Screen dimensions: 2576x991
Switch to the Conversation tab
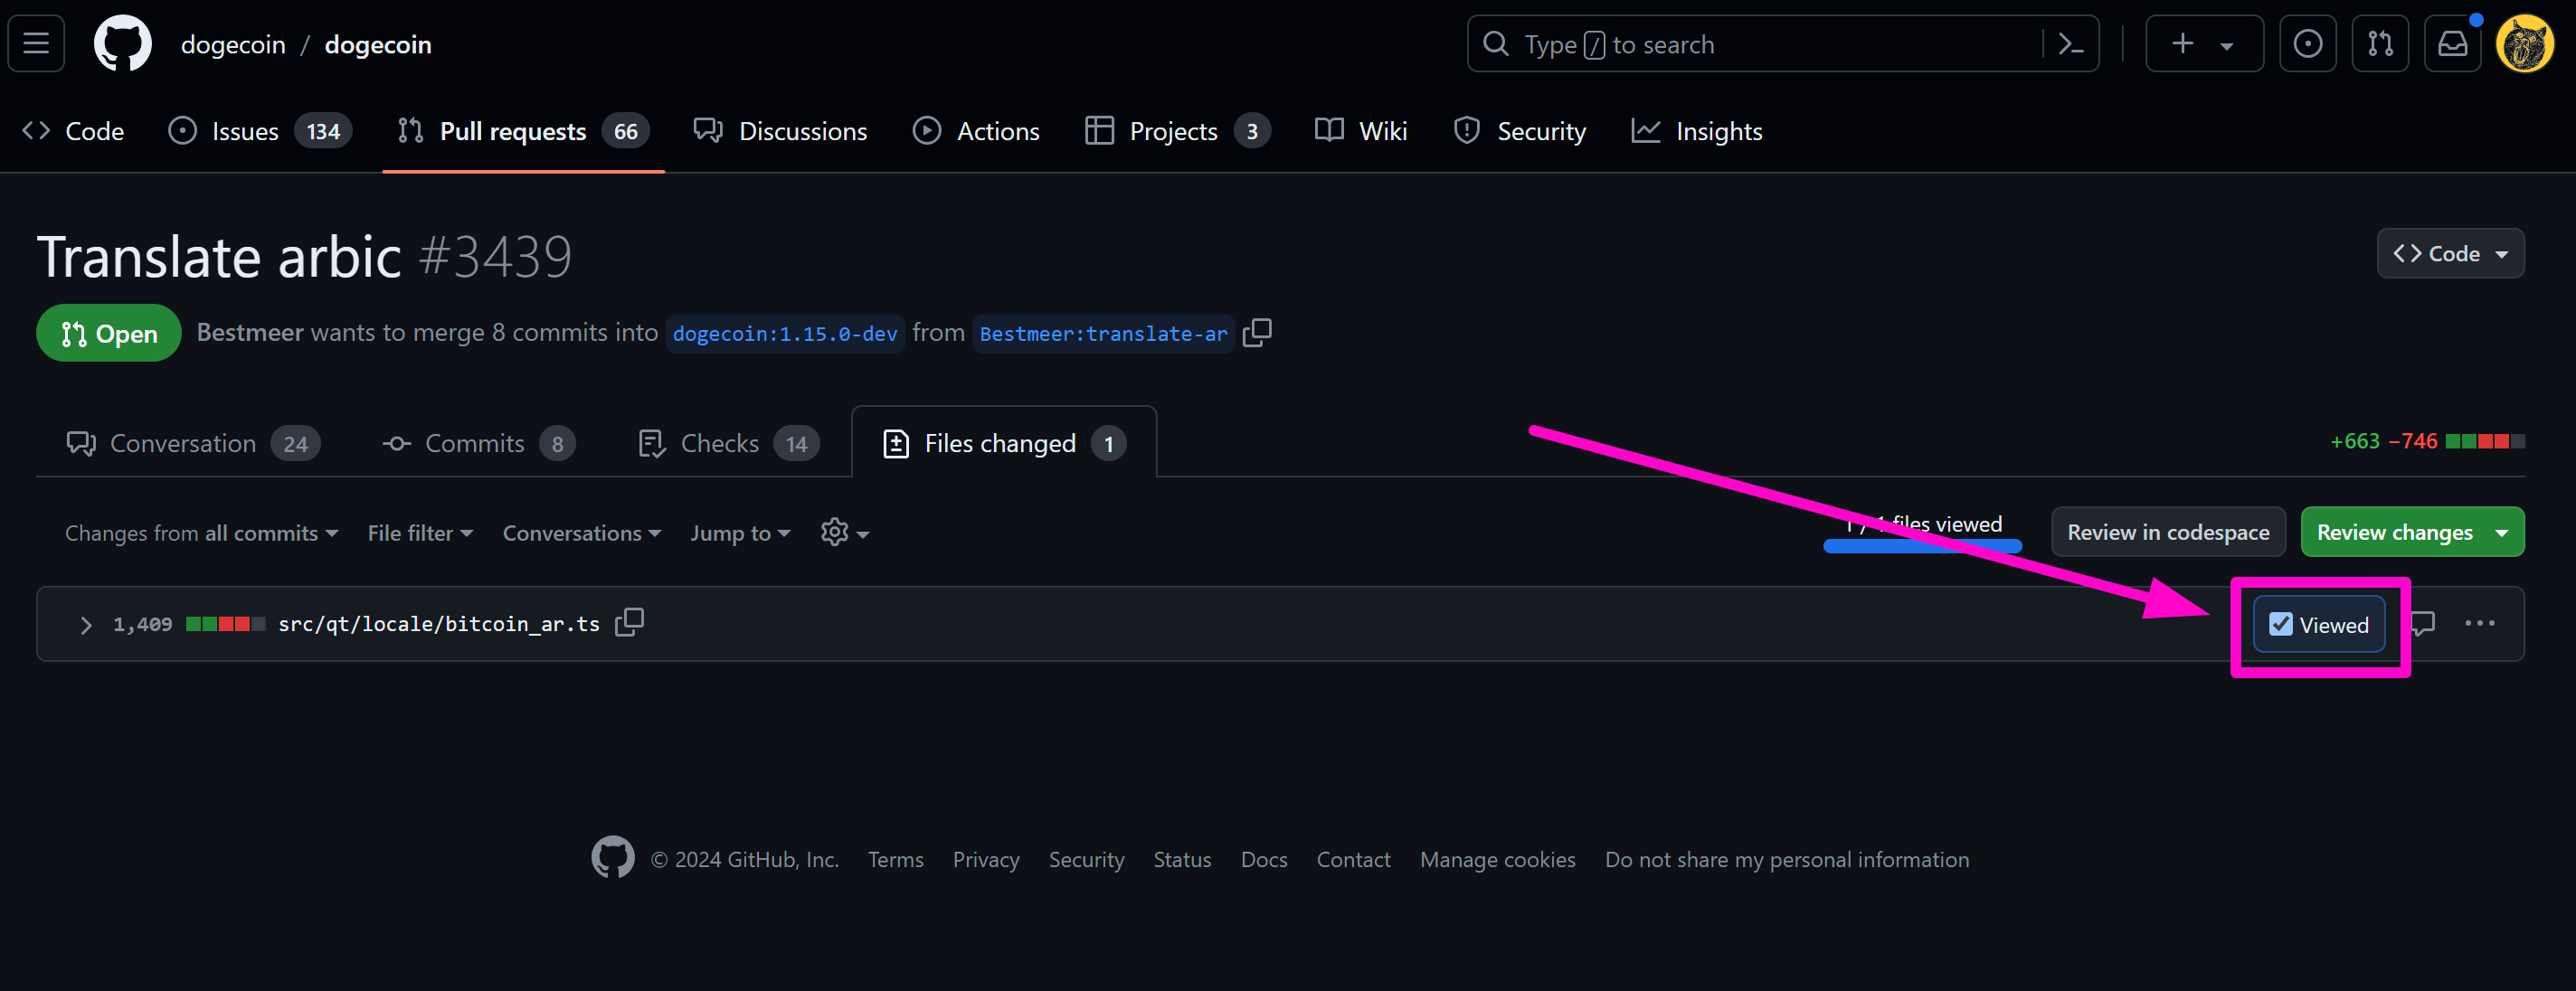coord(193,443)
